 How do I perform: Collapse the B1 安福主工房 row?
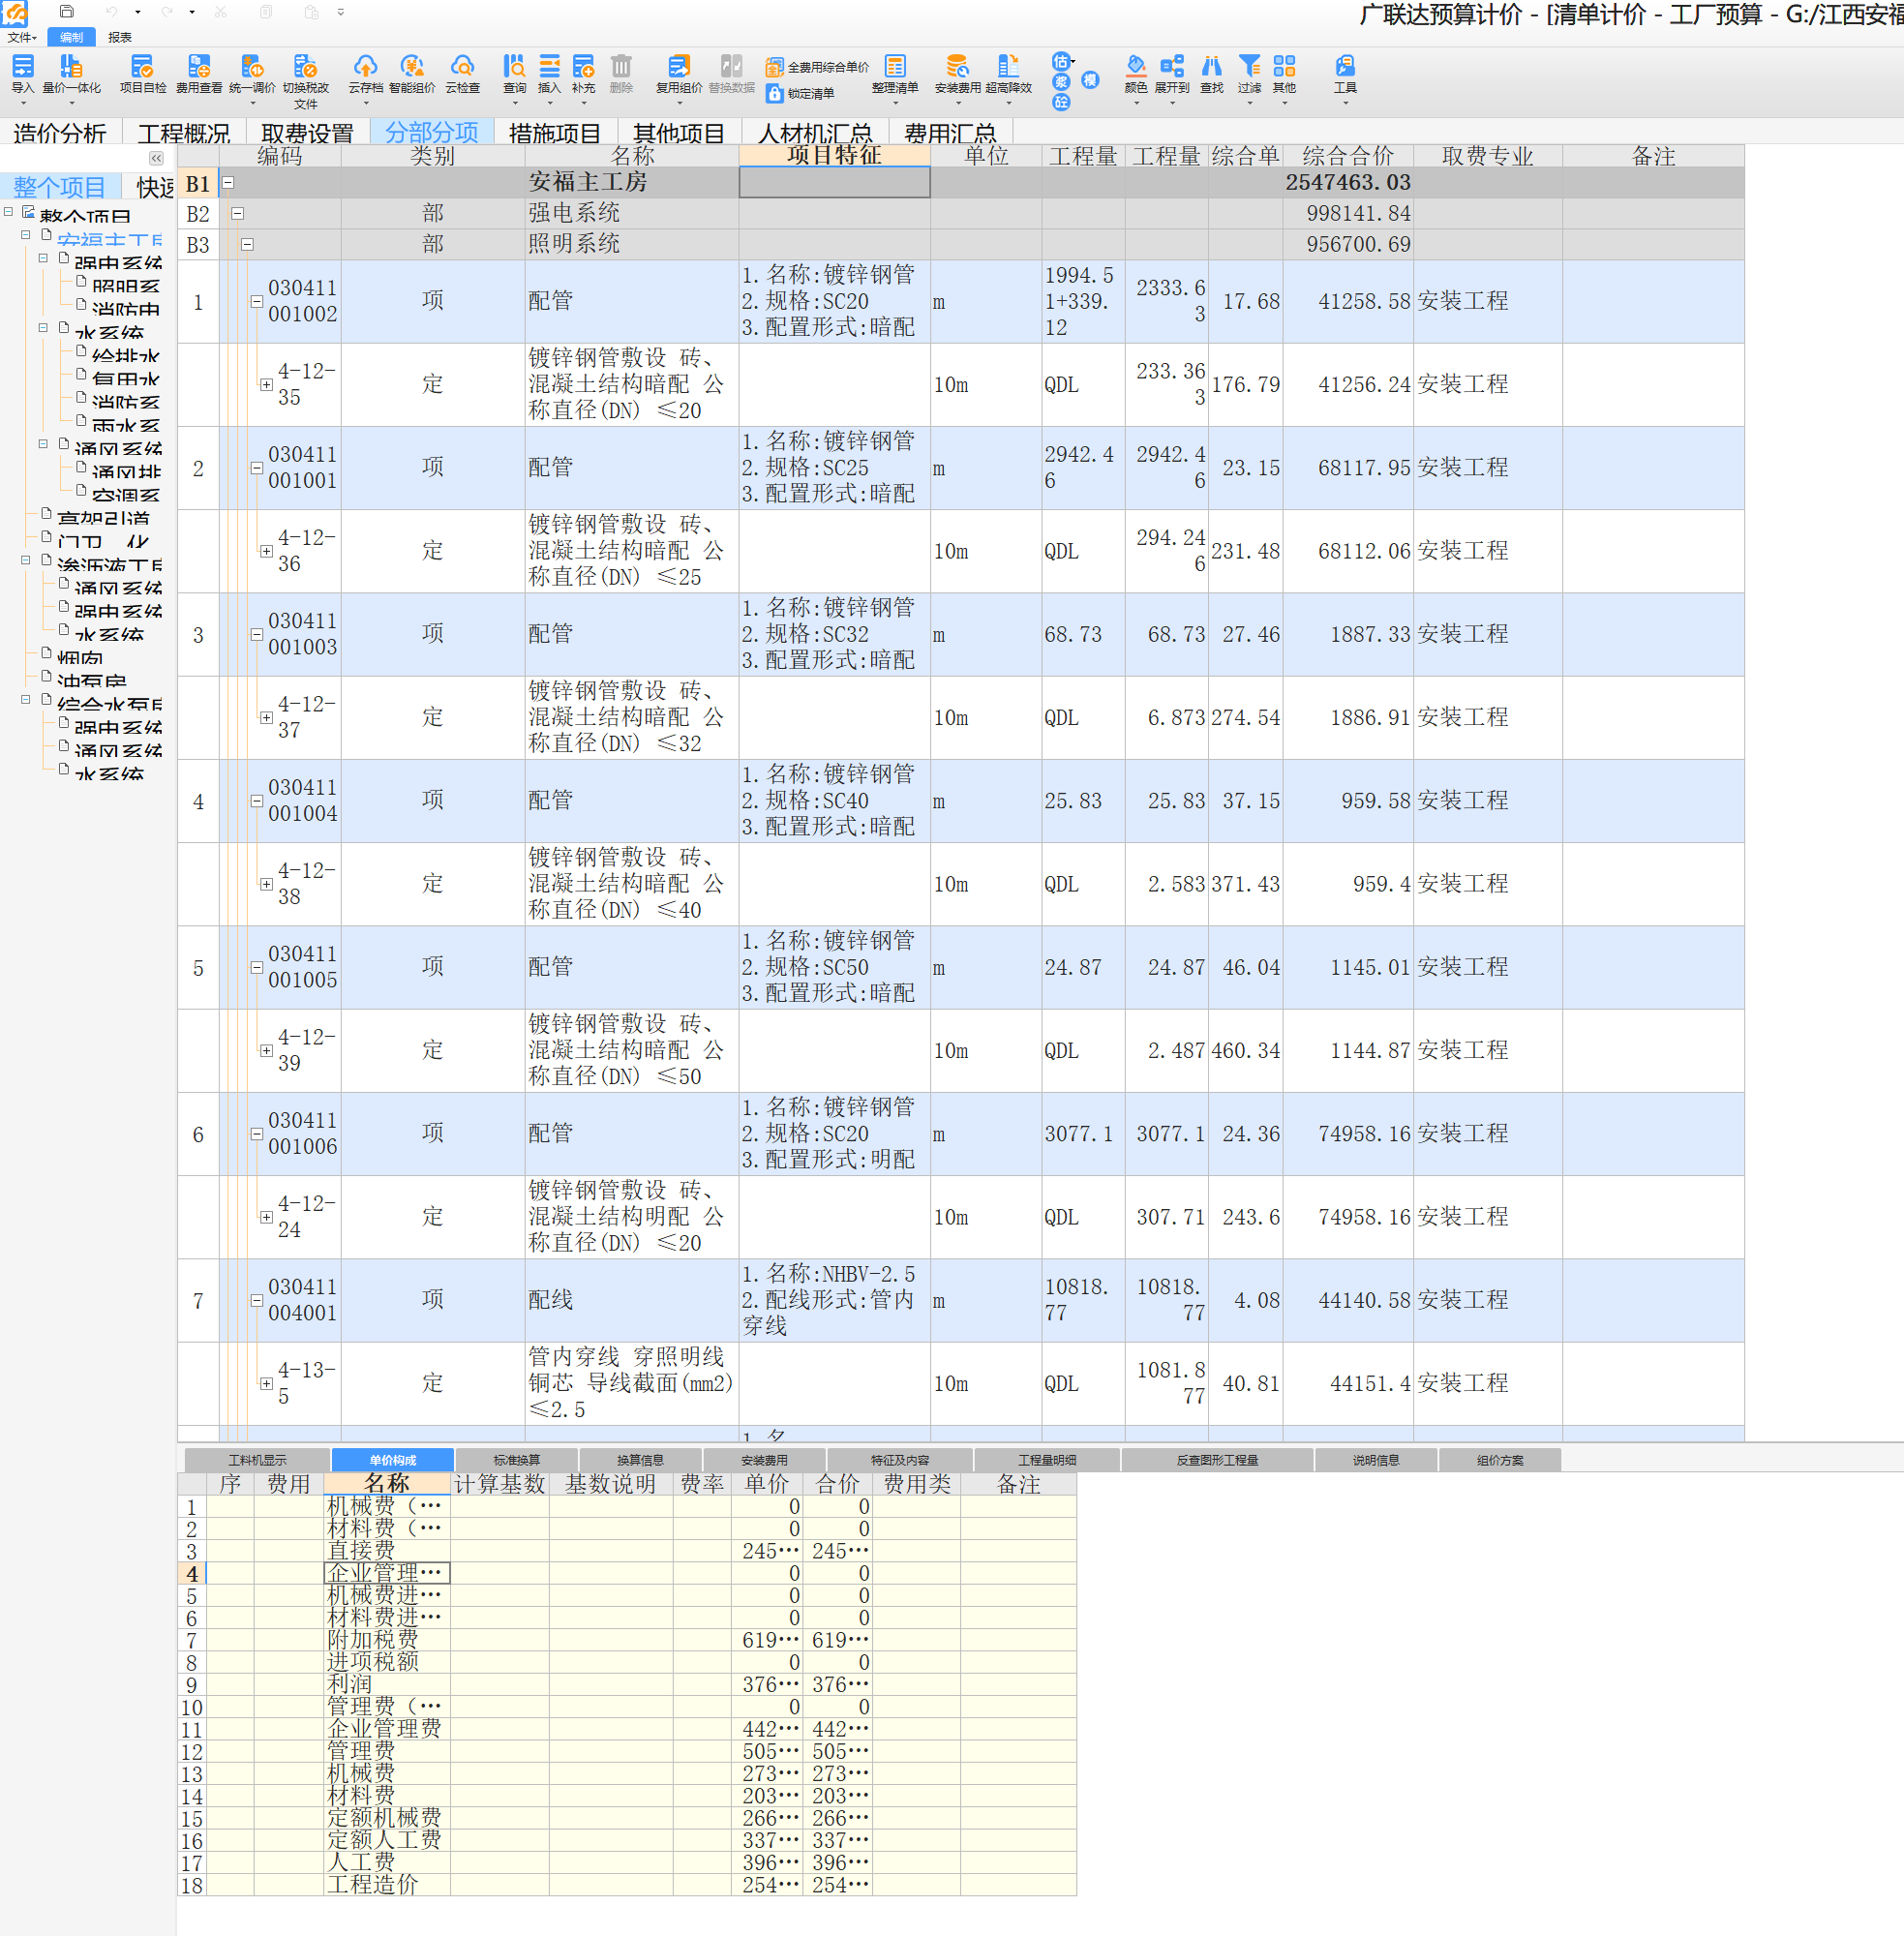coord(228,183)
